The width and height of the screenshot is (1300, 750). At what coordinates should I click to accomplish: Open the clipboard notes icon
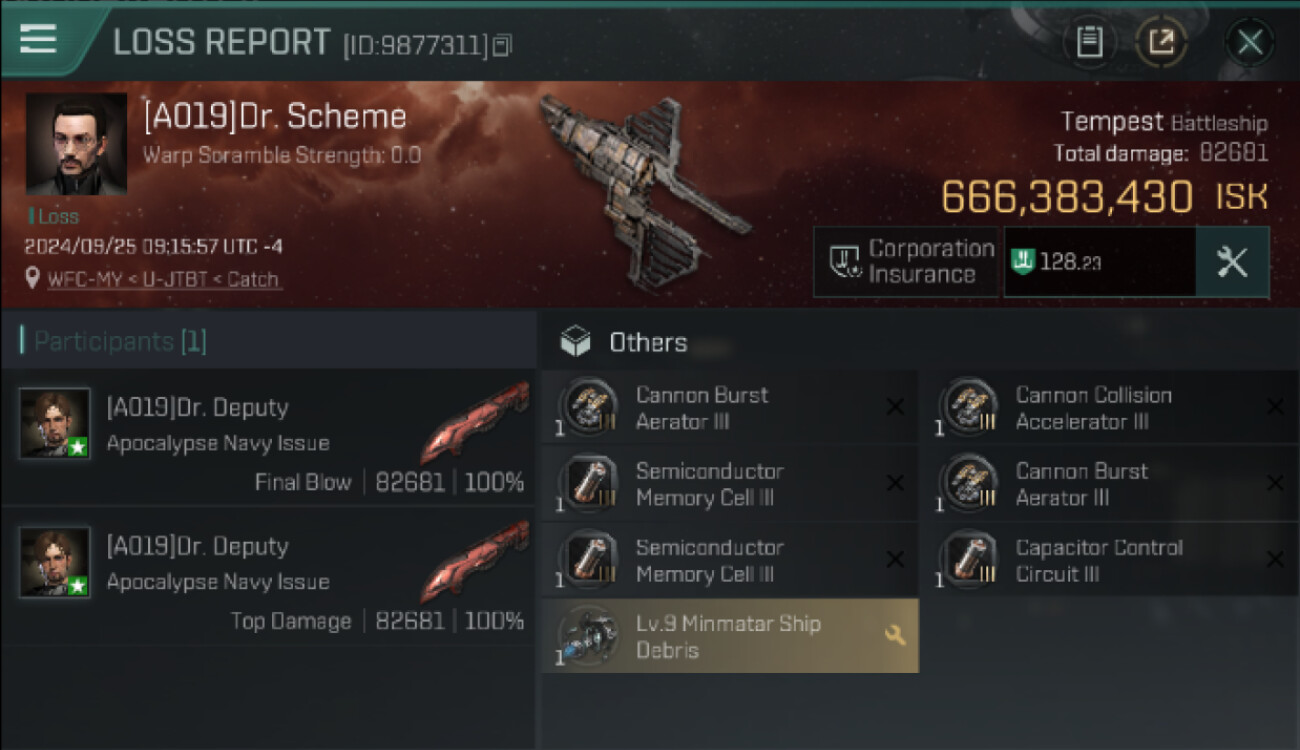pyautogui.click(x=1089, y=42)
